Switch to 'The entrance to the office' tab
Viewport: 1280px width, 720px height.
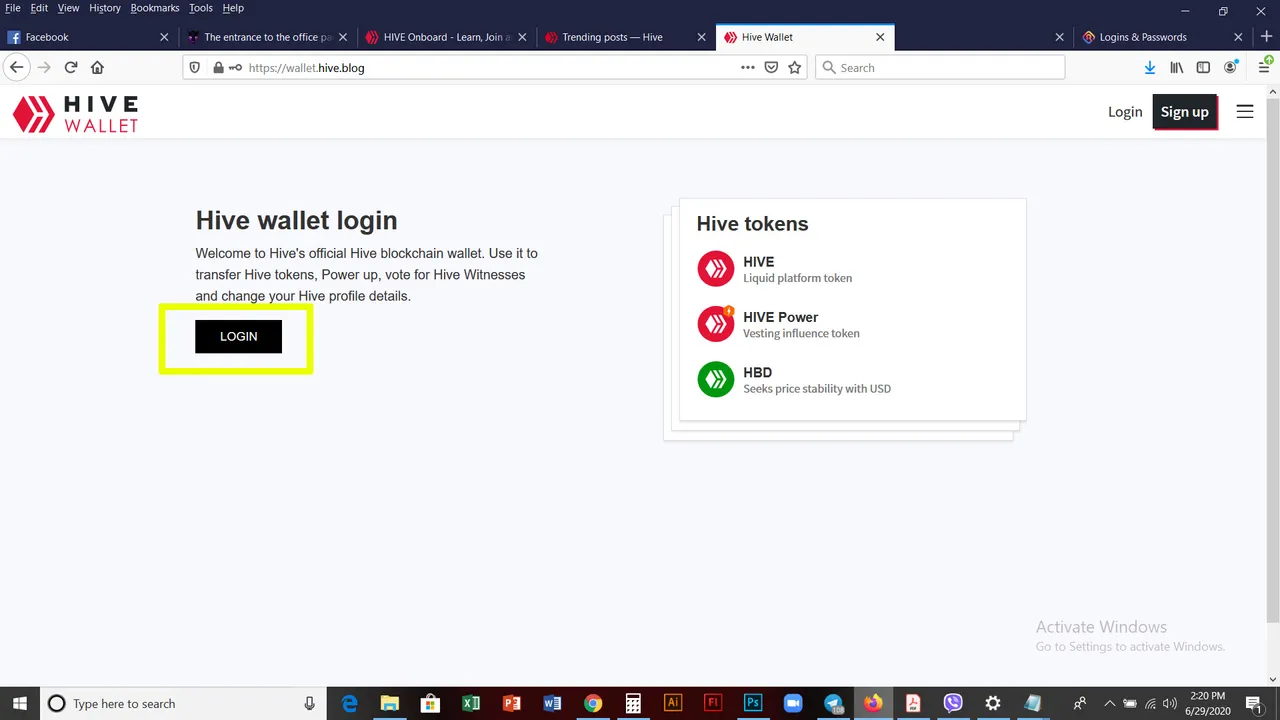[x=268, y=37]
